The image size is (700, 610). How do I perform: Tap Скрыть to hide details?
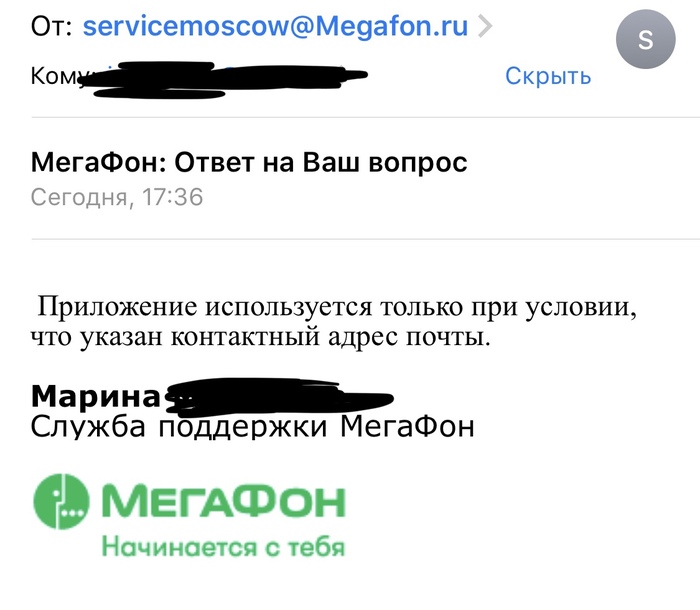coord(548,75)
